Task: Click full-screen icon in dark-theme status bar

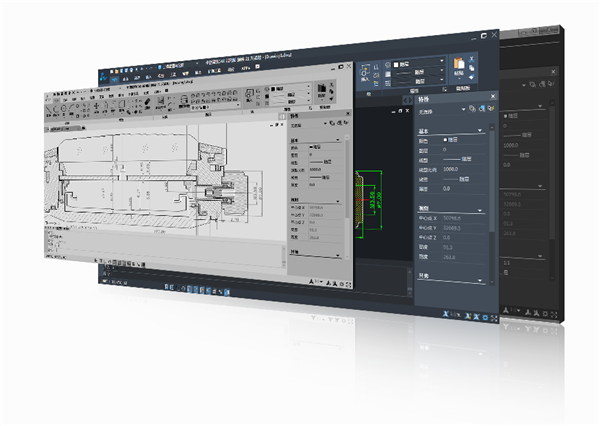Action: pyautogui.click(x=554, y=315)
